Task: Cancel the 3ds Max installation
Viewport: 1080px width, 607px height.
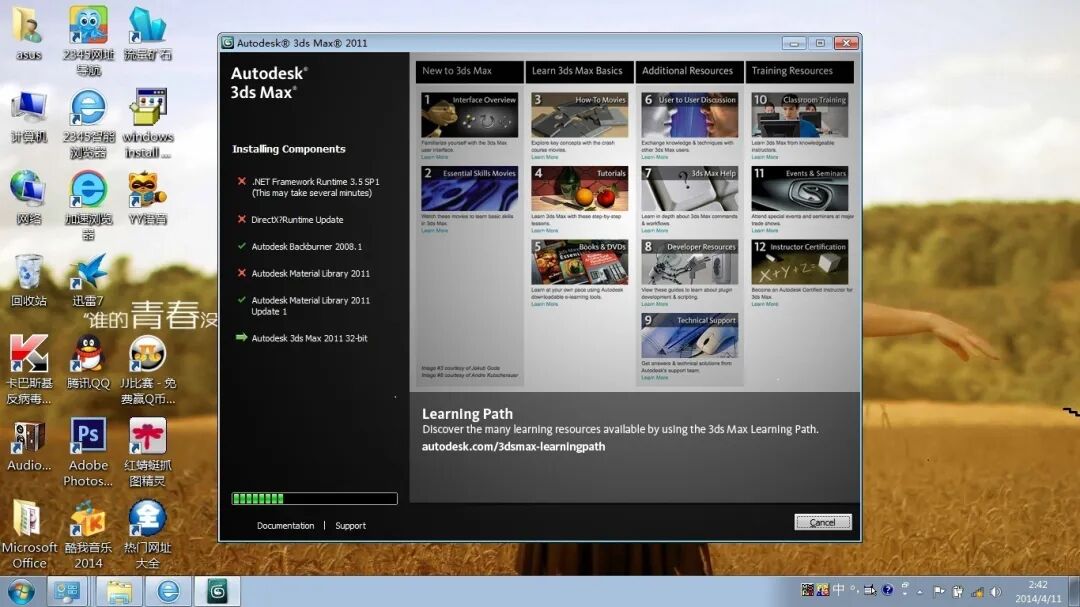Action: tap(822, 522)
